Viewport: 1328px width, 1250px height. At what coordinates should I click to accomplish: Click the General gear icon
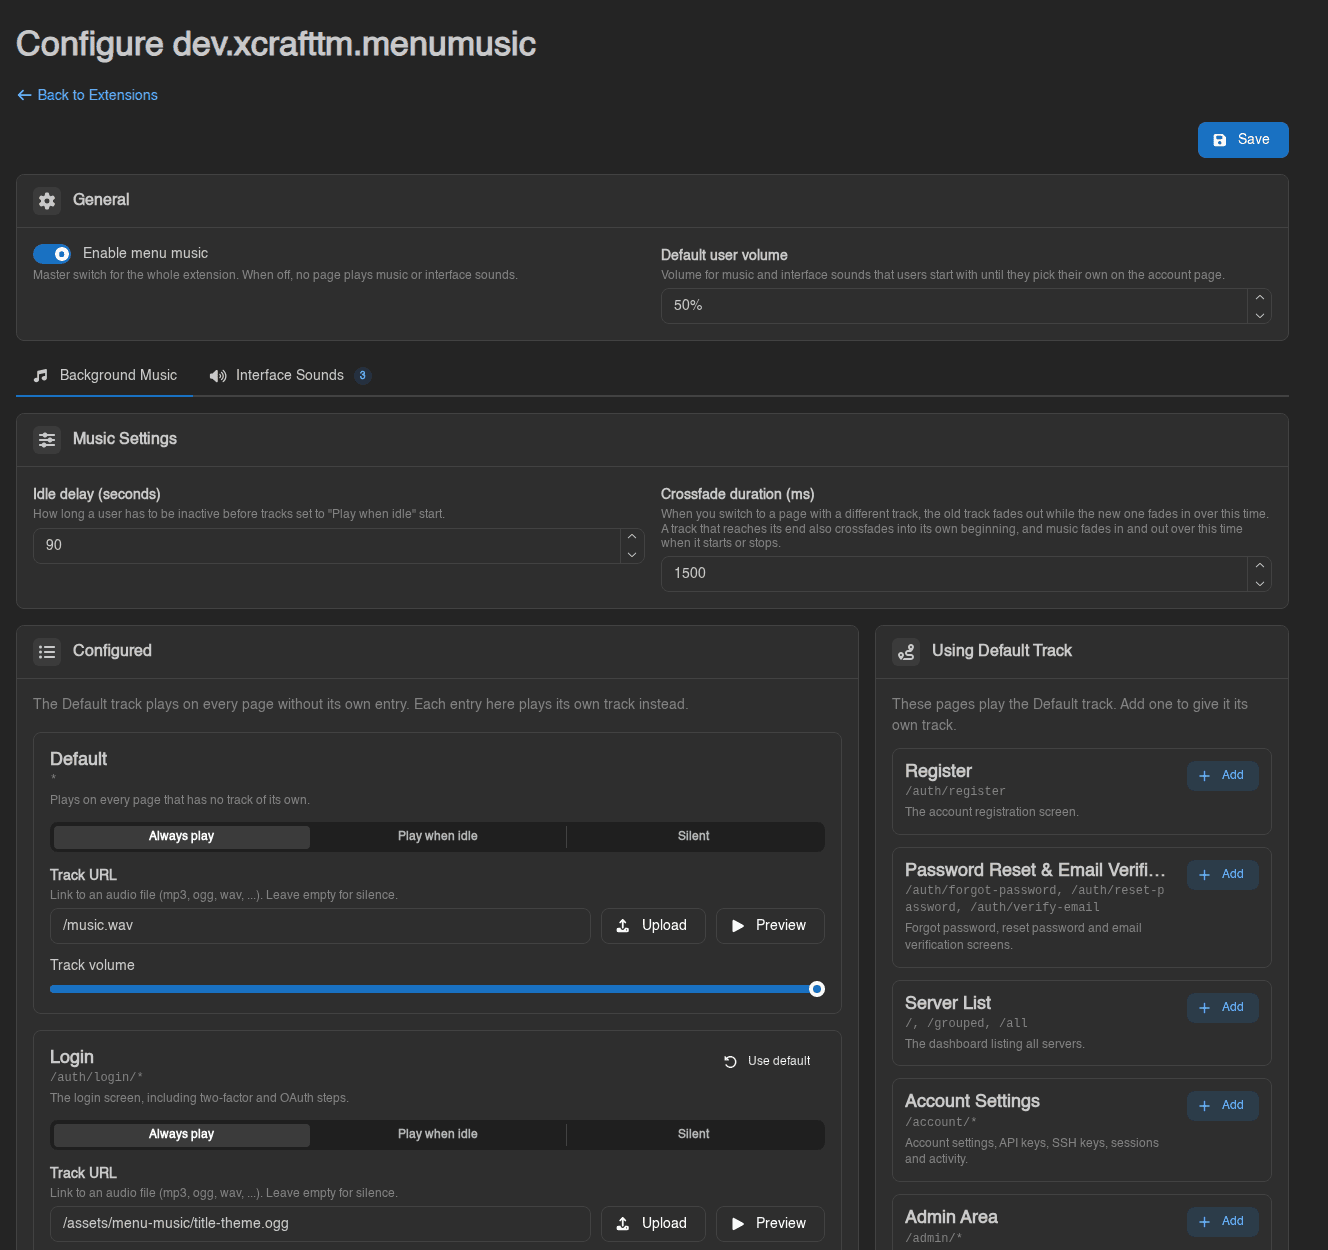pos(47,201)
